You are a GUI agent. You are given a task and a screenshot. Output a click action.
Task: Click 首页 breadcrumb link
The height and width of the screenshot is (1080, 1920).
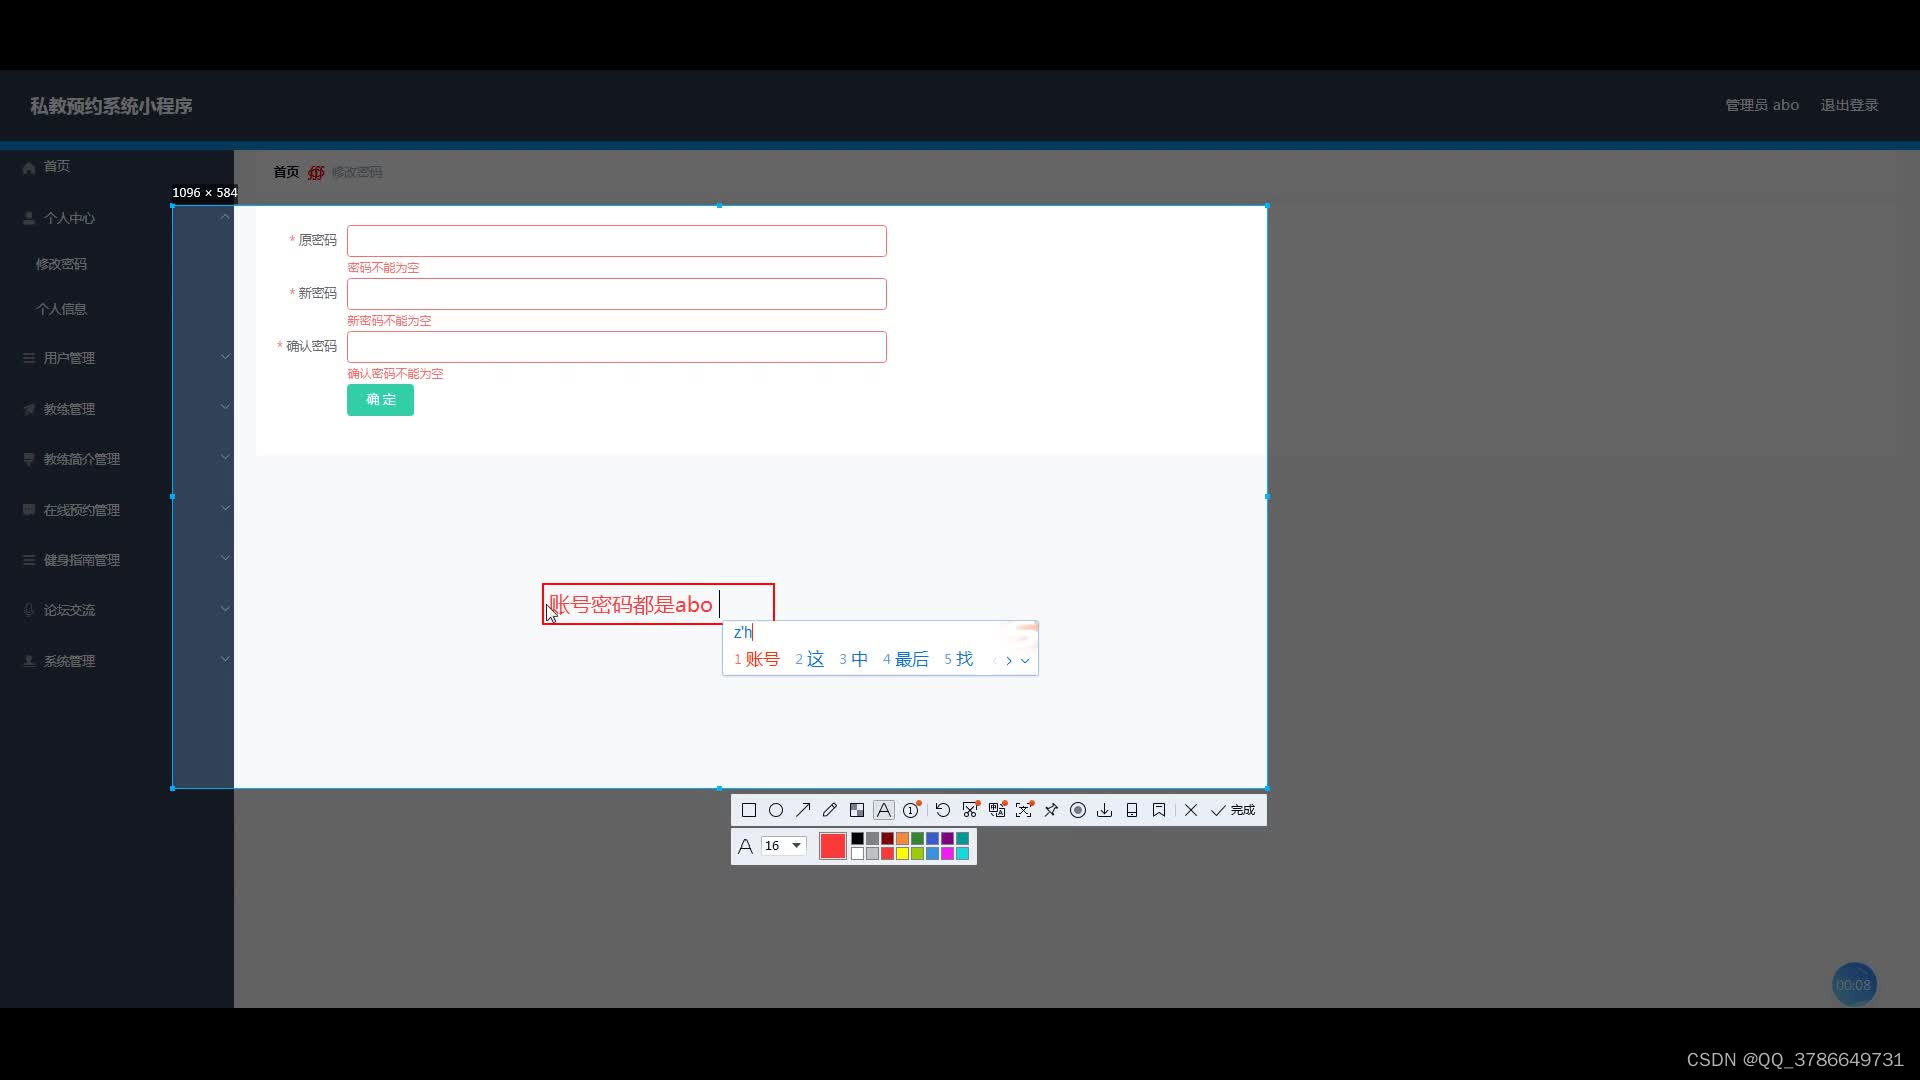coord(286,172)
